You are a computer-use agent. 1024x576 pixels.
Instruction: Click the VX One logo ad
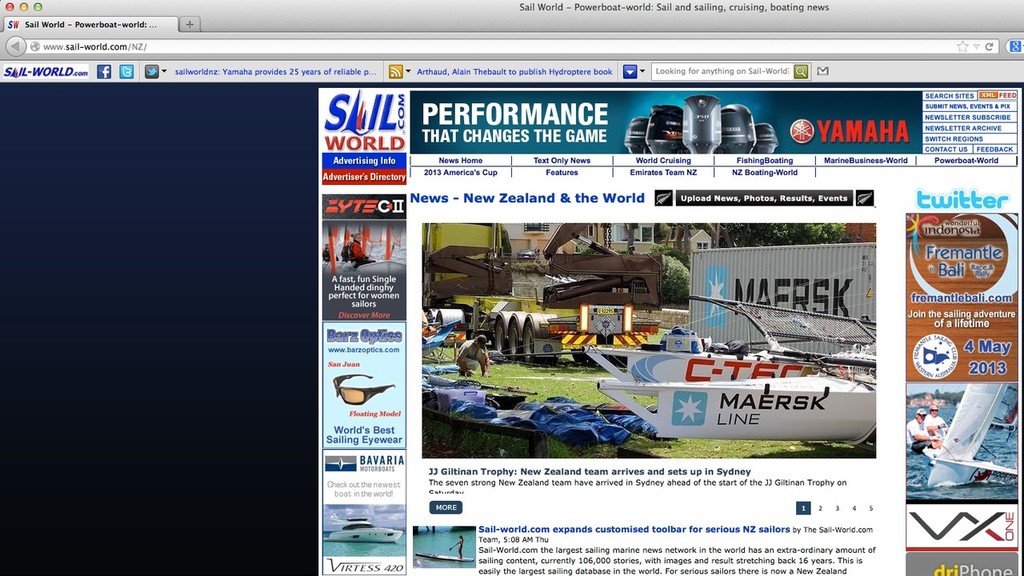click(962, 527)
